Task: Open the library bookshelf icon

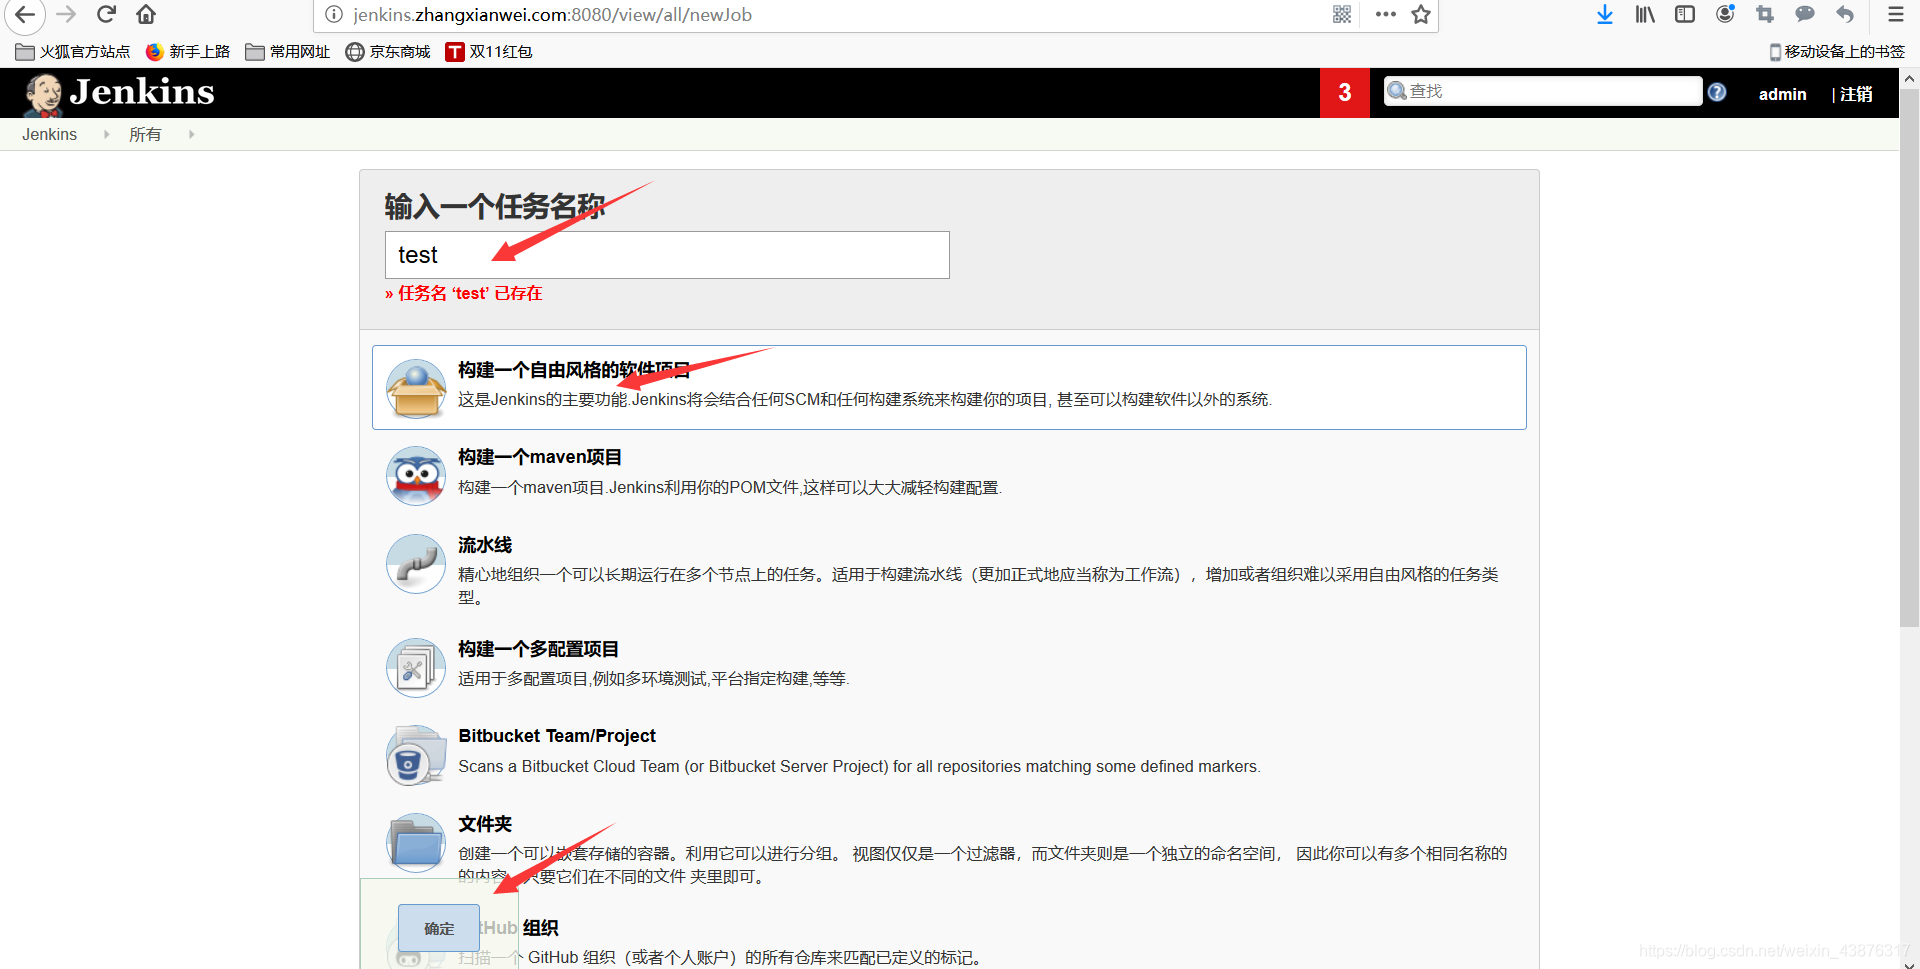Action: click(x=1645, y=14)
